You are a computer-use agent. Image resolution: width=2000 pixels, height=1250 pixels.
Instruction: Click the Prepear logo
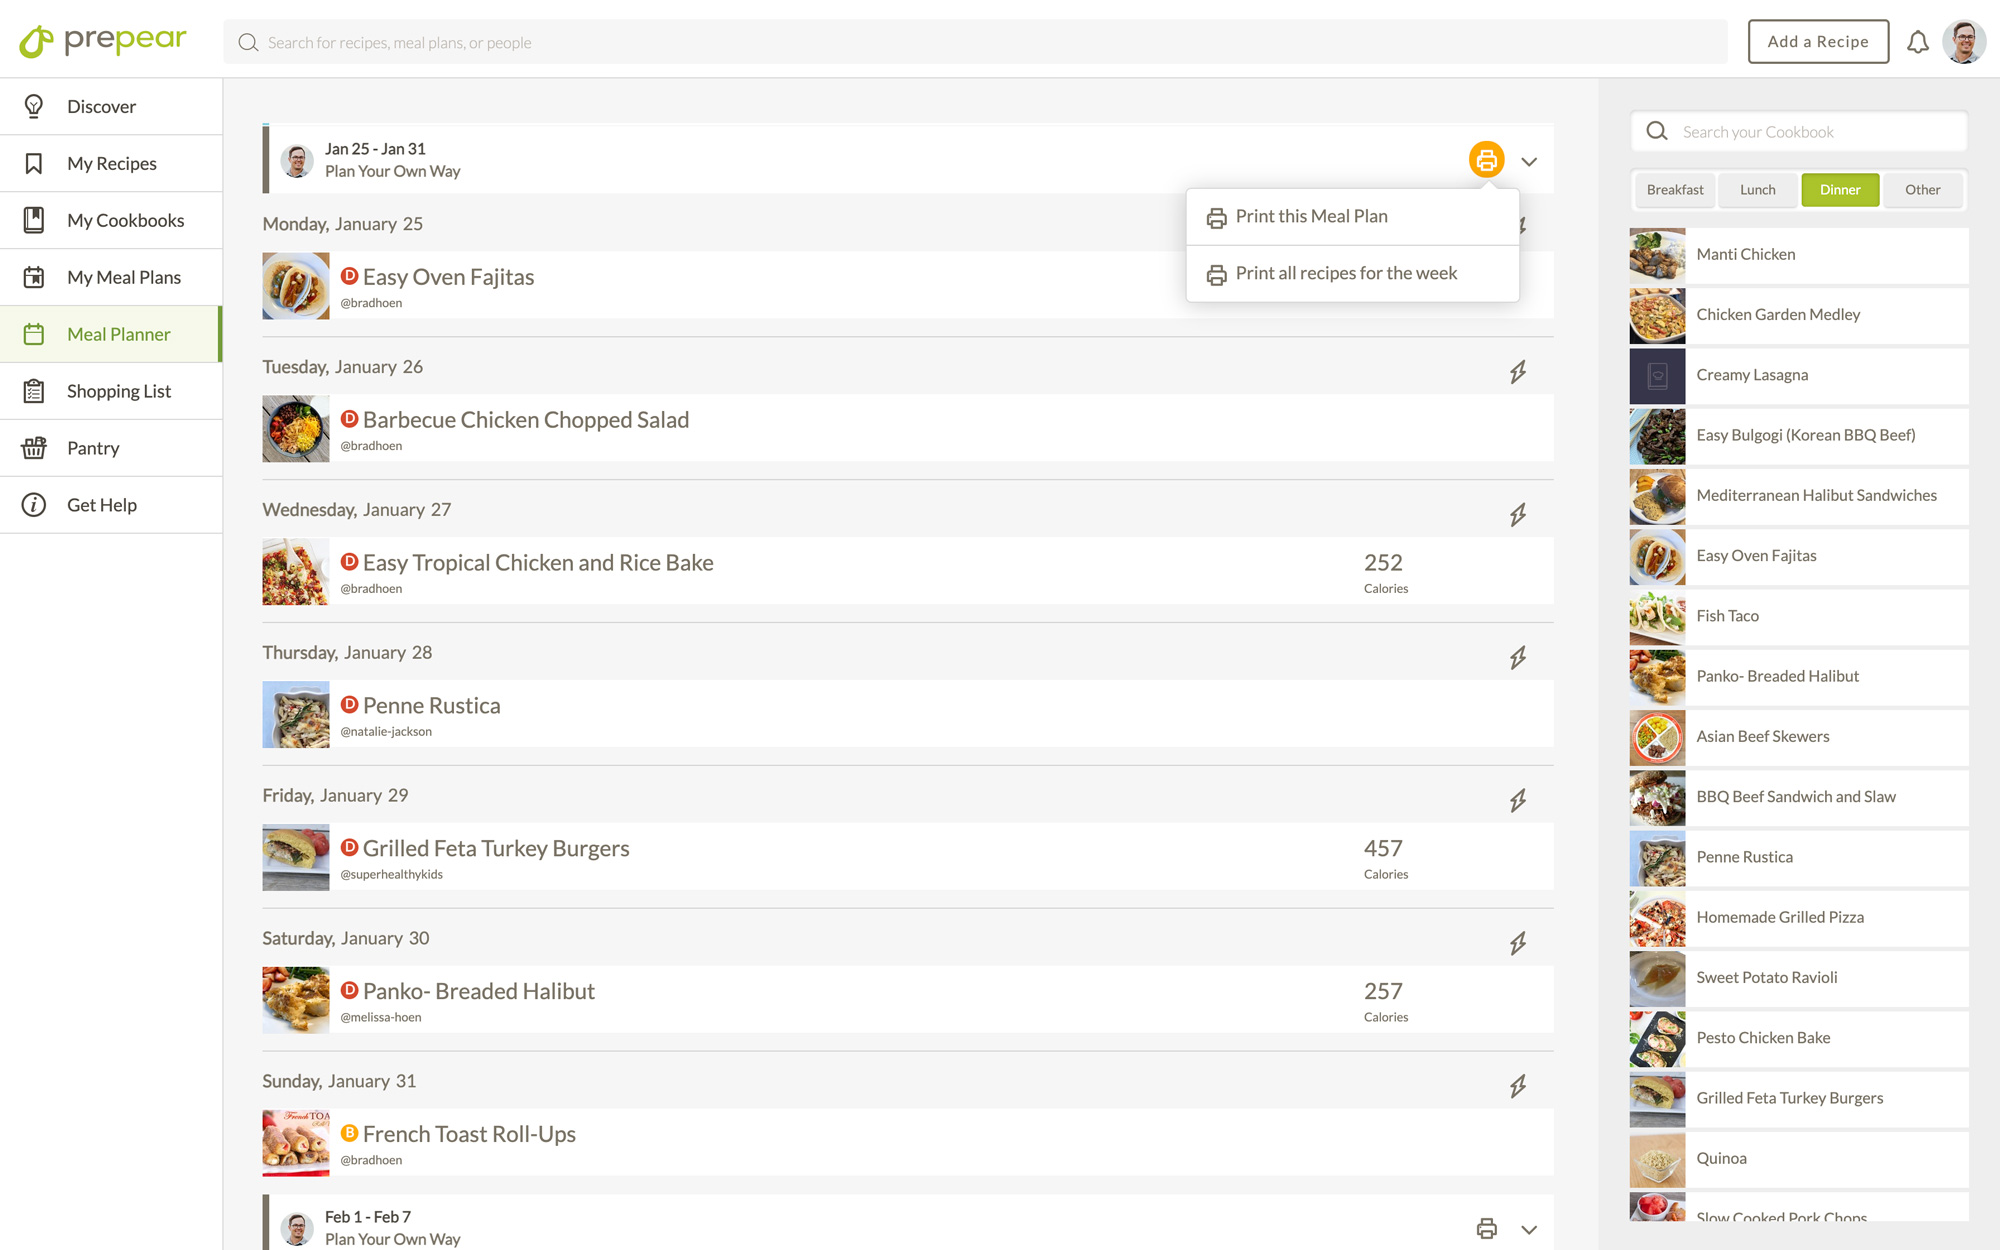(x=103, y=41)
